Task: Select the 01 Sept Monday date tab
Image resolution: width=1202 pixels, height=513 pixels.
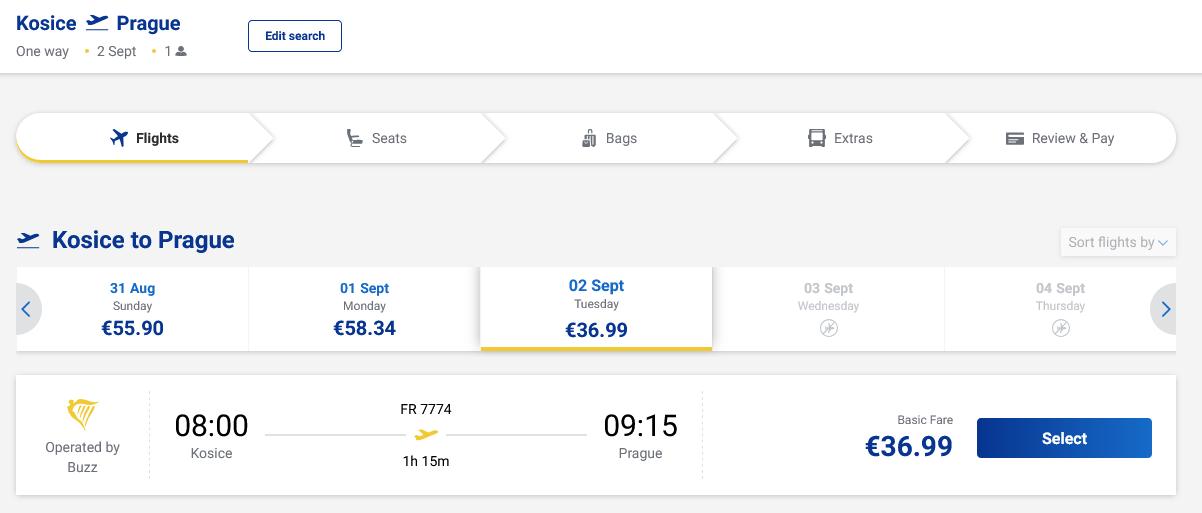Action: click(x=364, y=309)
